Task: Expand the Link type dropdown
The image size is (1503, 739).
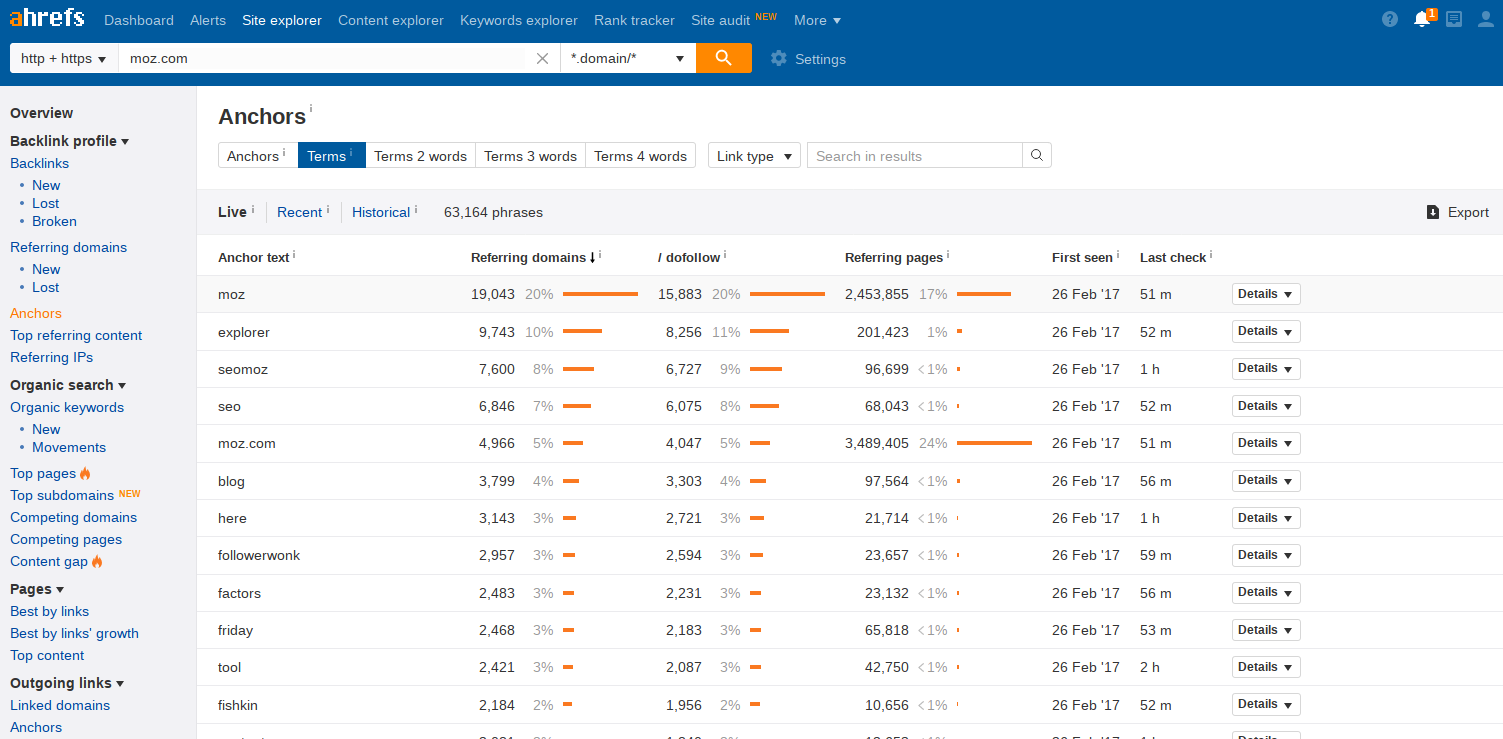Action: [x=754, y=155]
